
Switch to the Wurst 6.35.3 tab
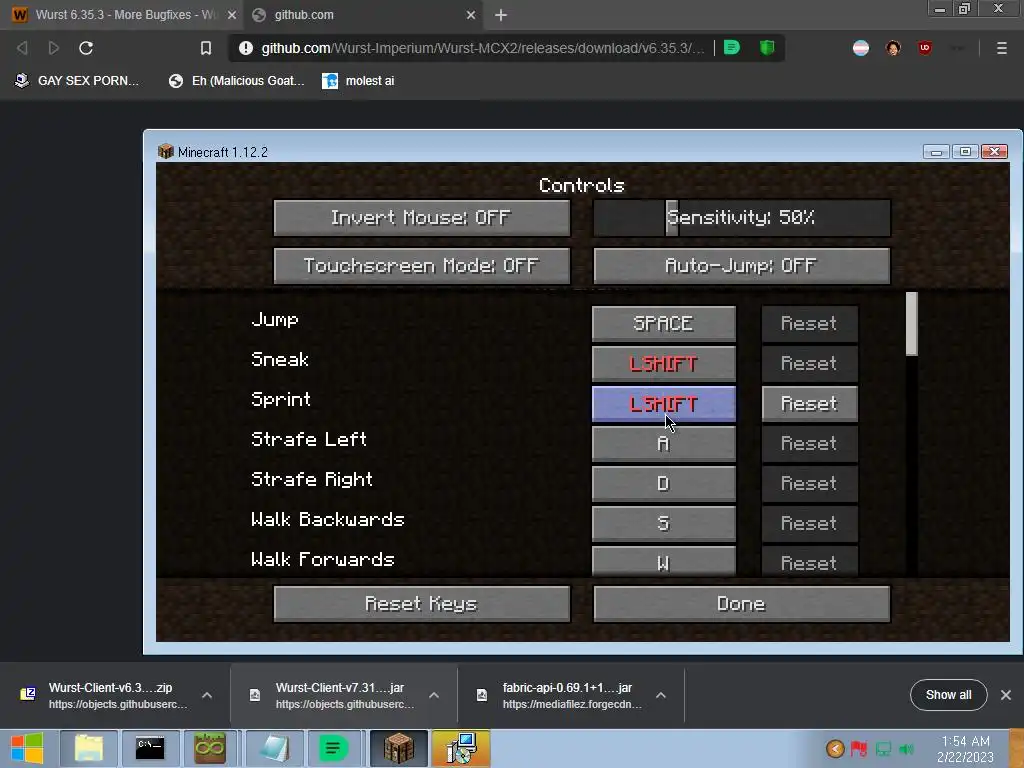click(x=121, y=14)
